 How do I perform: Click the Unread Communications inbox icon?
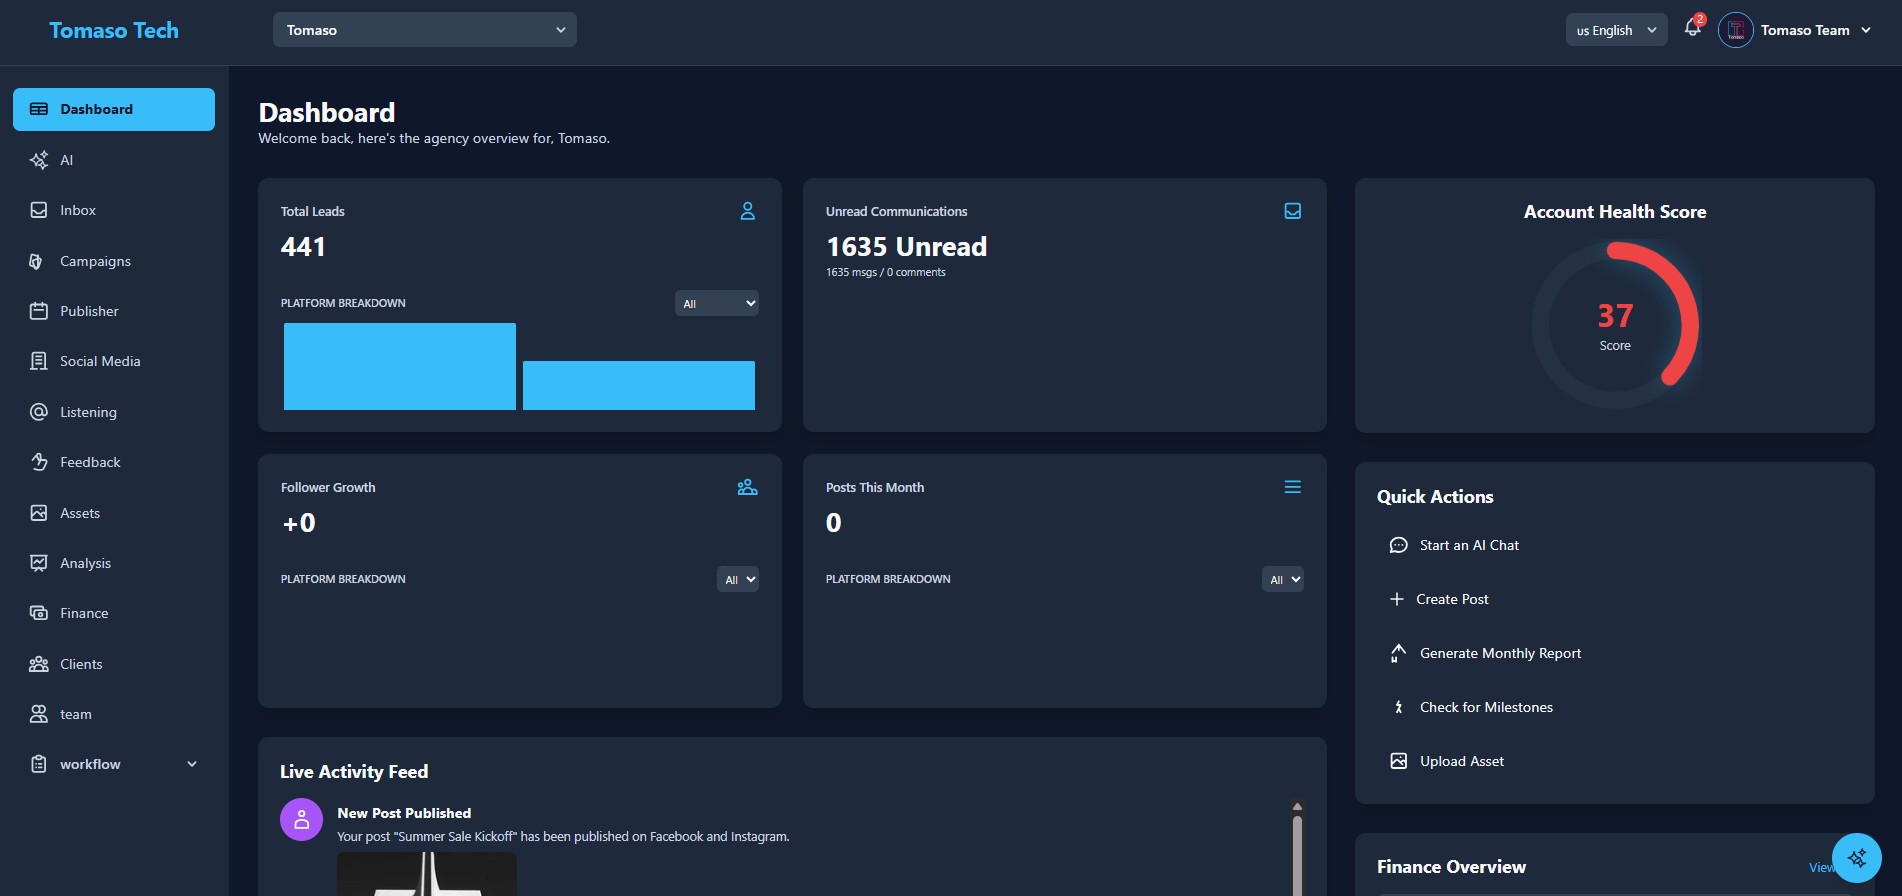pyautogui.click(x=1292, y=211)
